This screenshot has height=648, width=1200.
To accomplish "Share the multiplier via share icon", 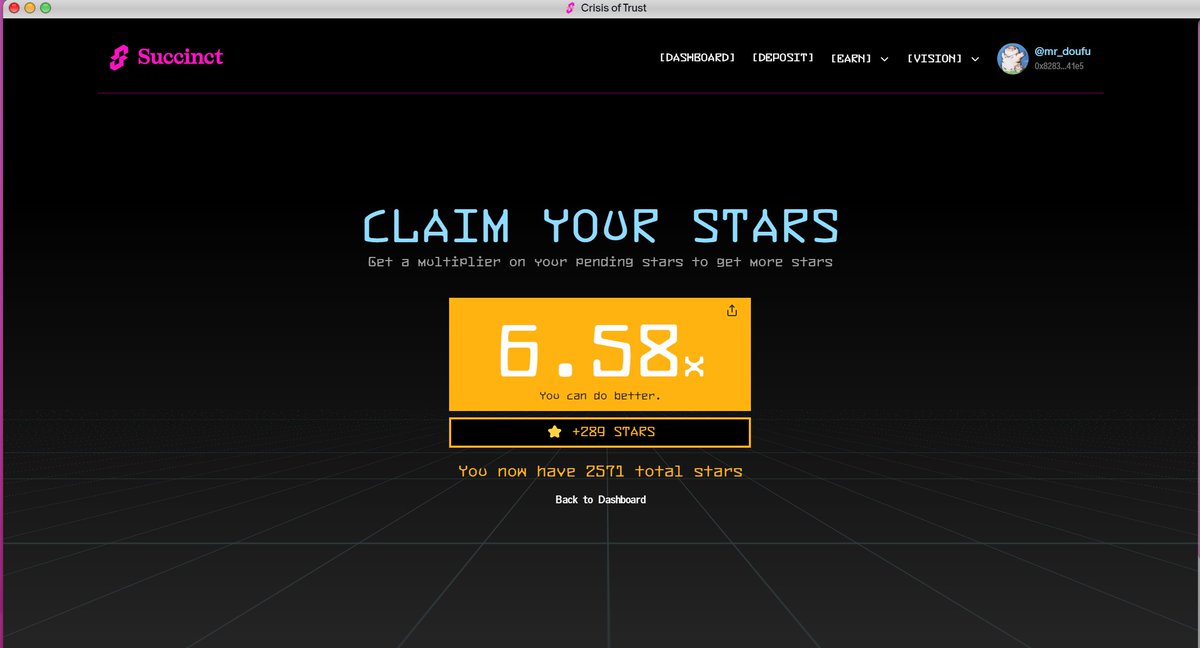I will point(732,311).
